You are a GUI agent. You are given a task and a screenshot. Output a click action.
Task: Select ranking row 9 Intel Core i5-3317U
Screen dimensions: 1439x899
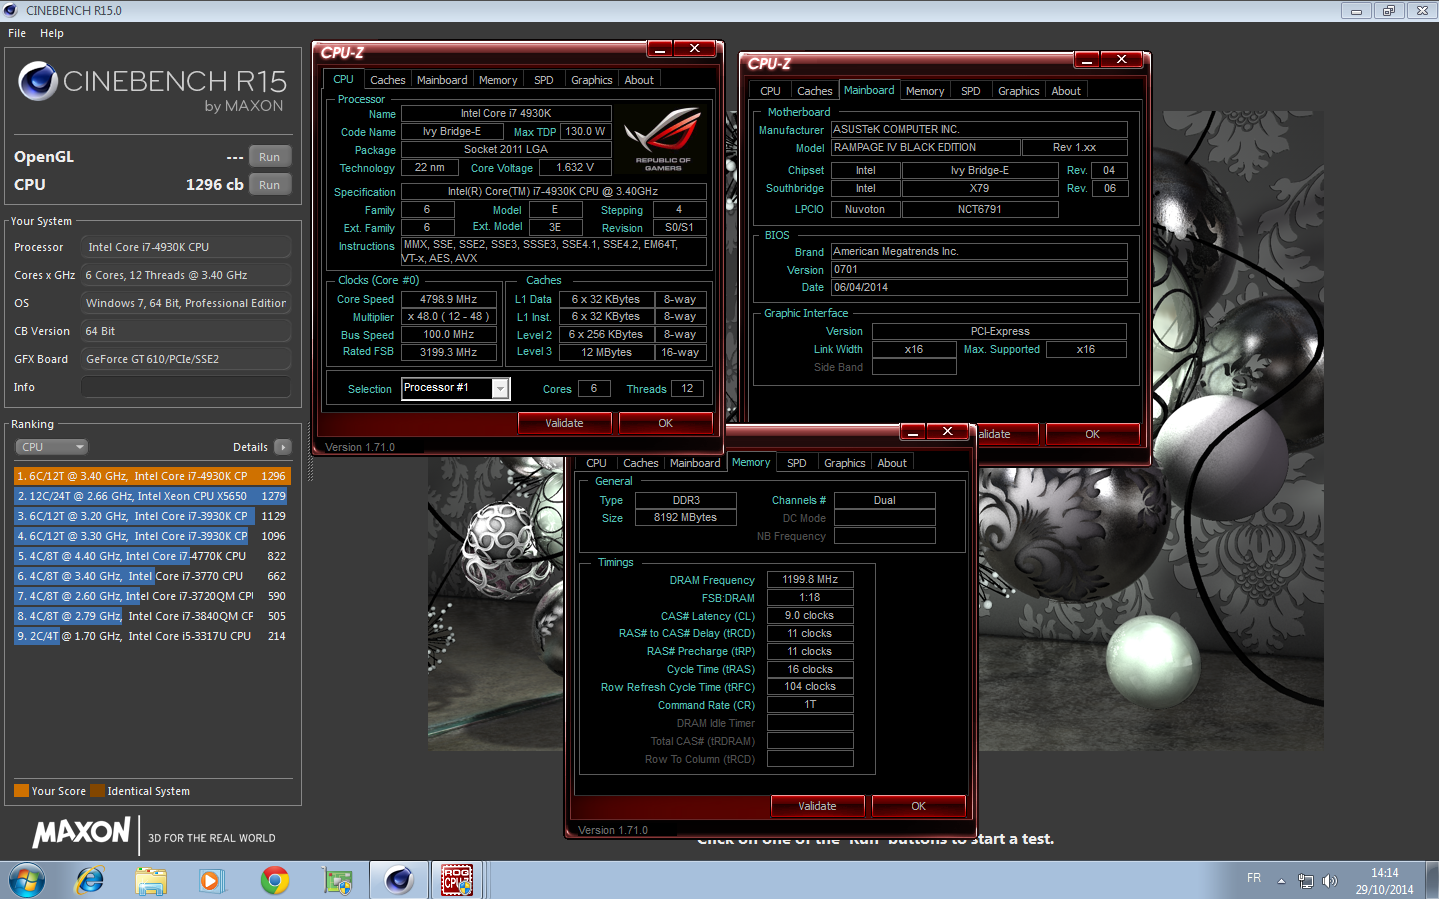tap(152, 636)
